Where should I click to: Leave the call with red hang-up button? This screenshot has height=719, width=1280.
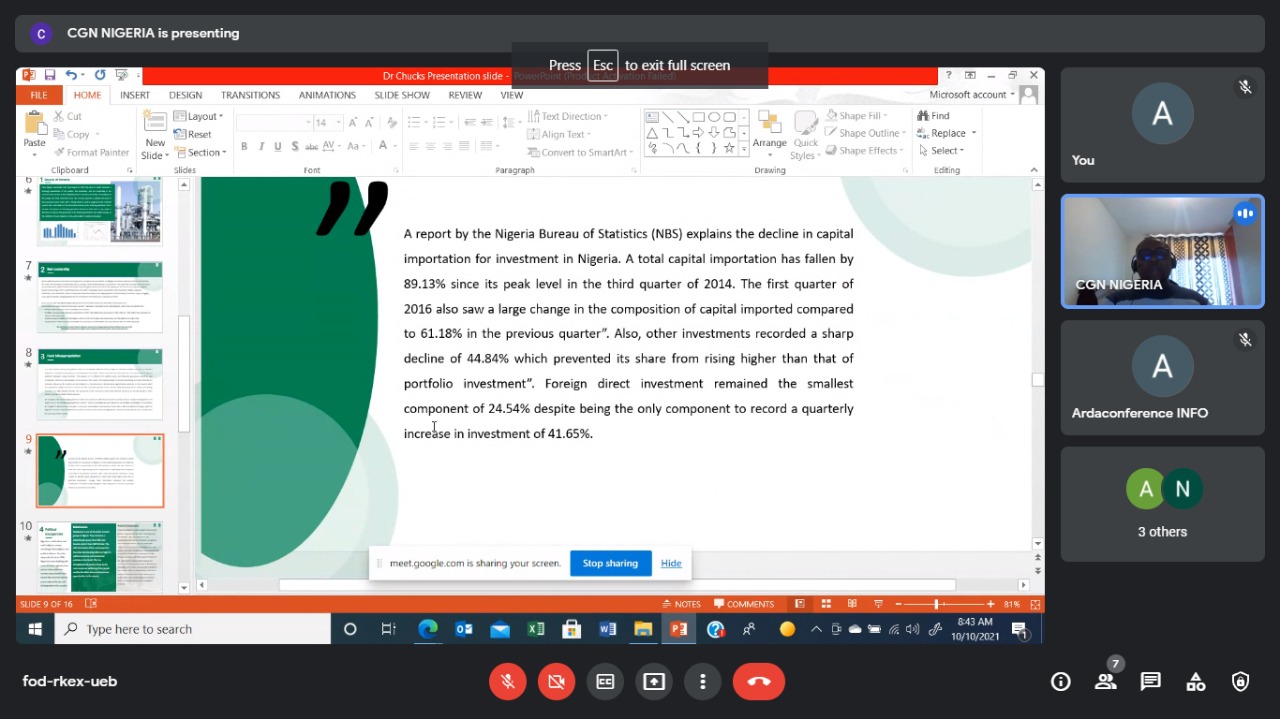tap(758, 681)
